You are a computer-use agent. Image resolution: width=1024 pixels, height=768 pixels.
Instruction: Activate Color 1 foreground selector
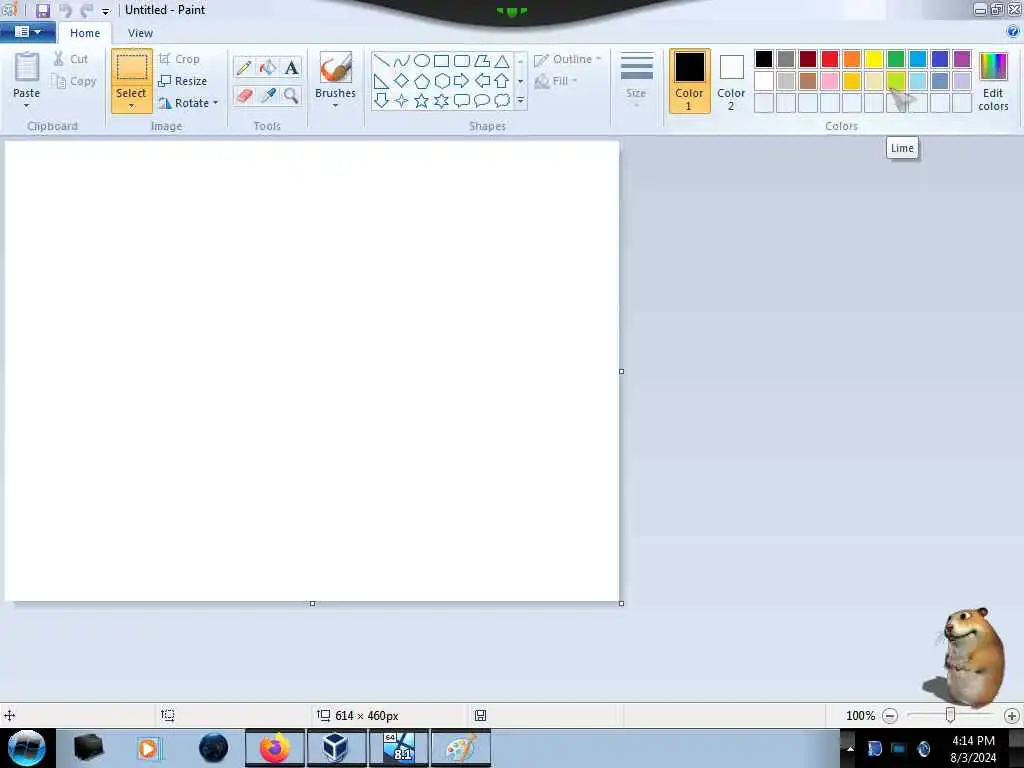[x=689, y=81]
